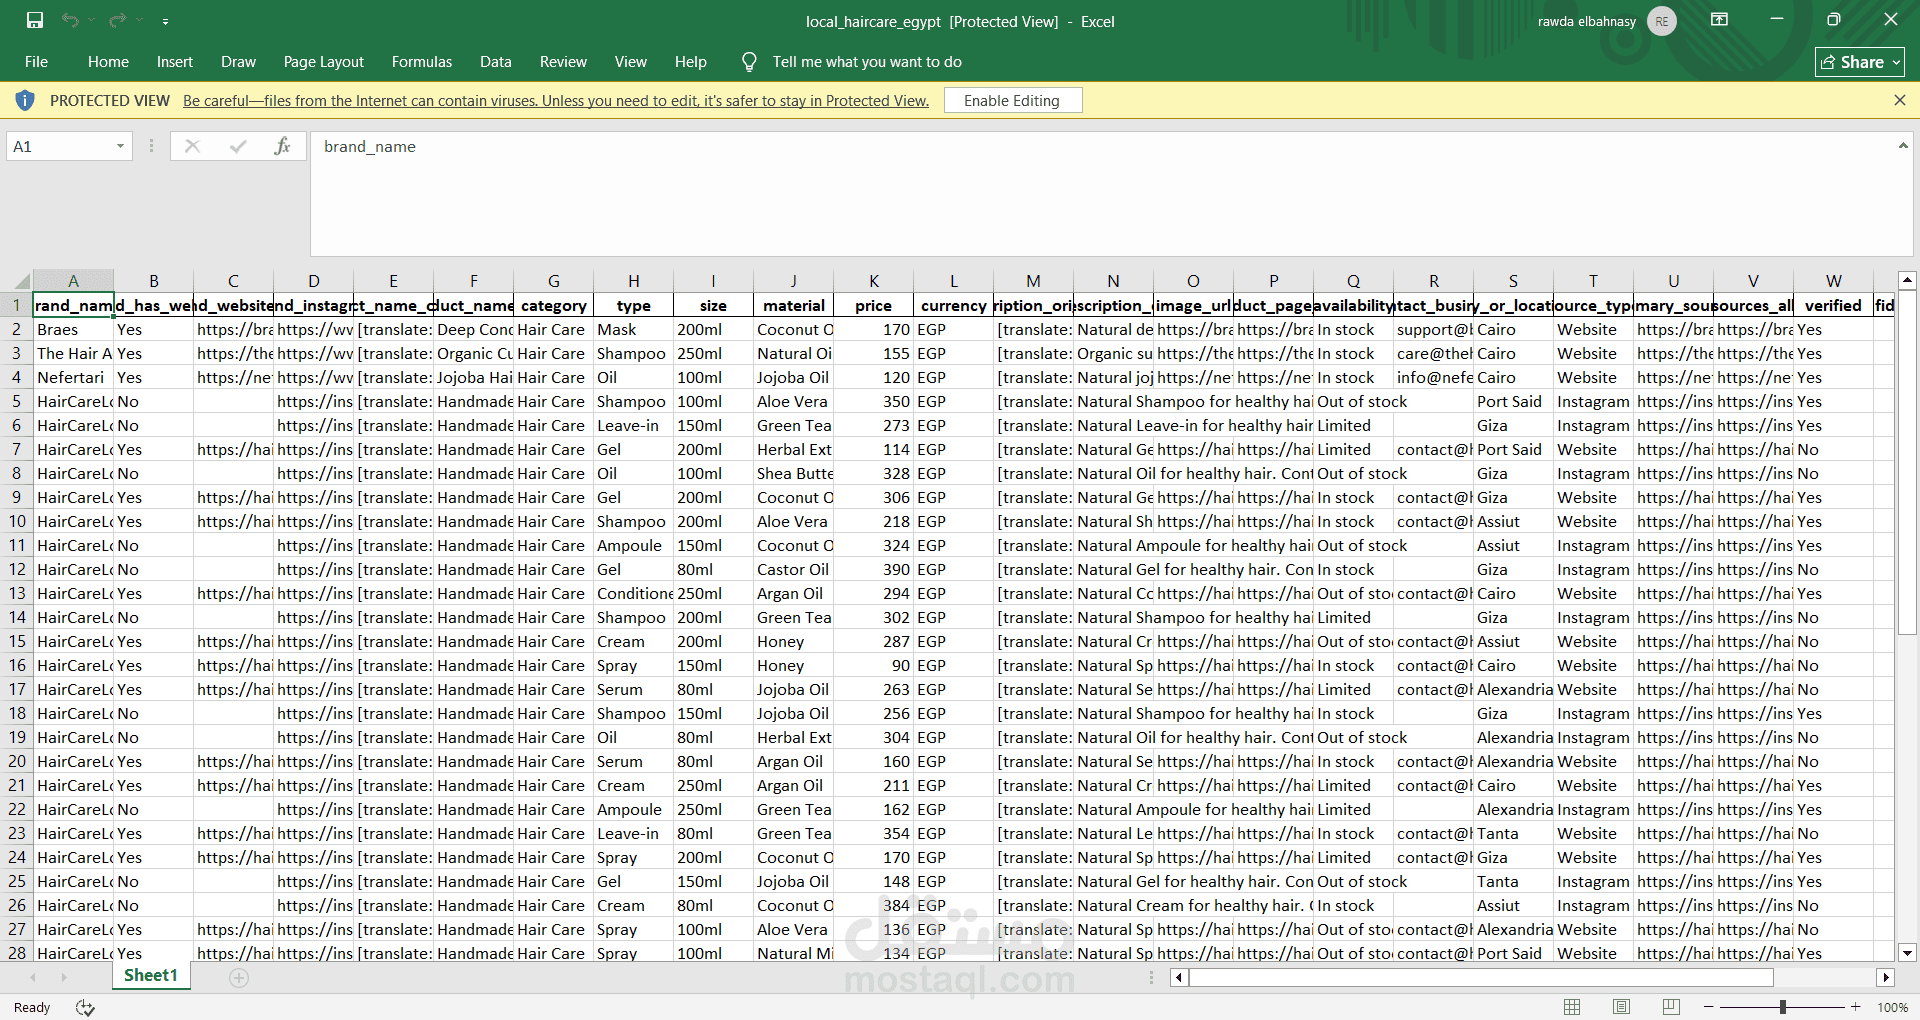Screen dimensions: 1920x1020
Task: Close the Protected View message bar
Action: click(x=1899, y=100)
